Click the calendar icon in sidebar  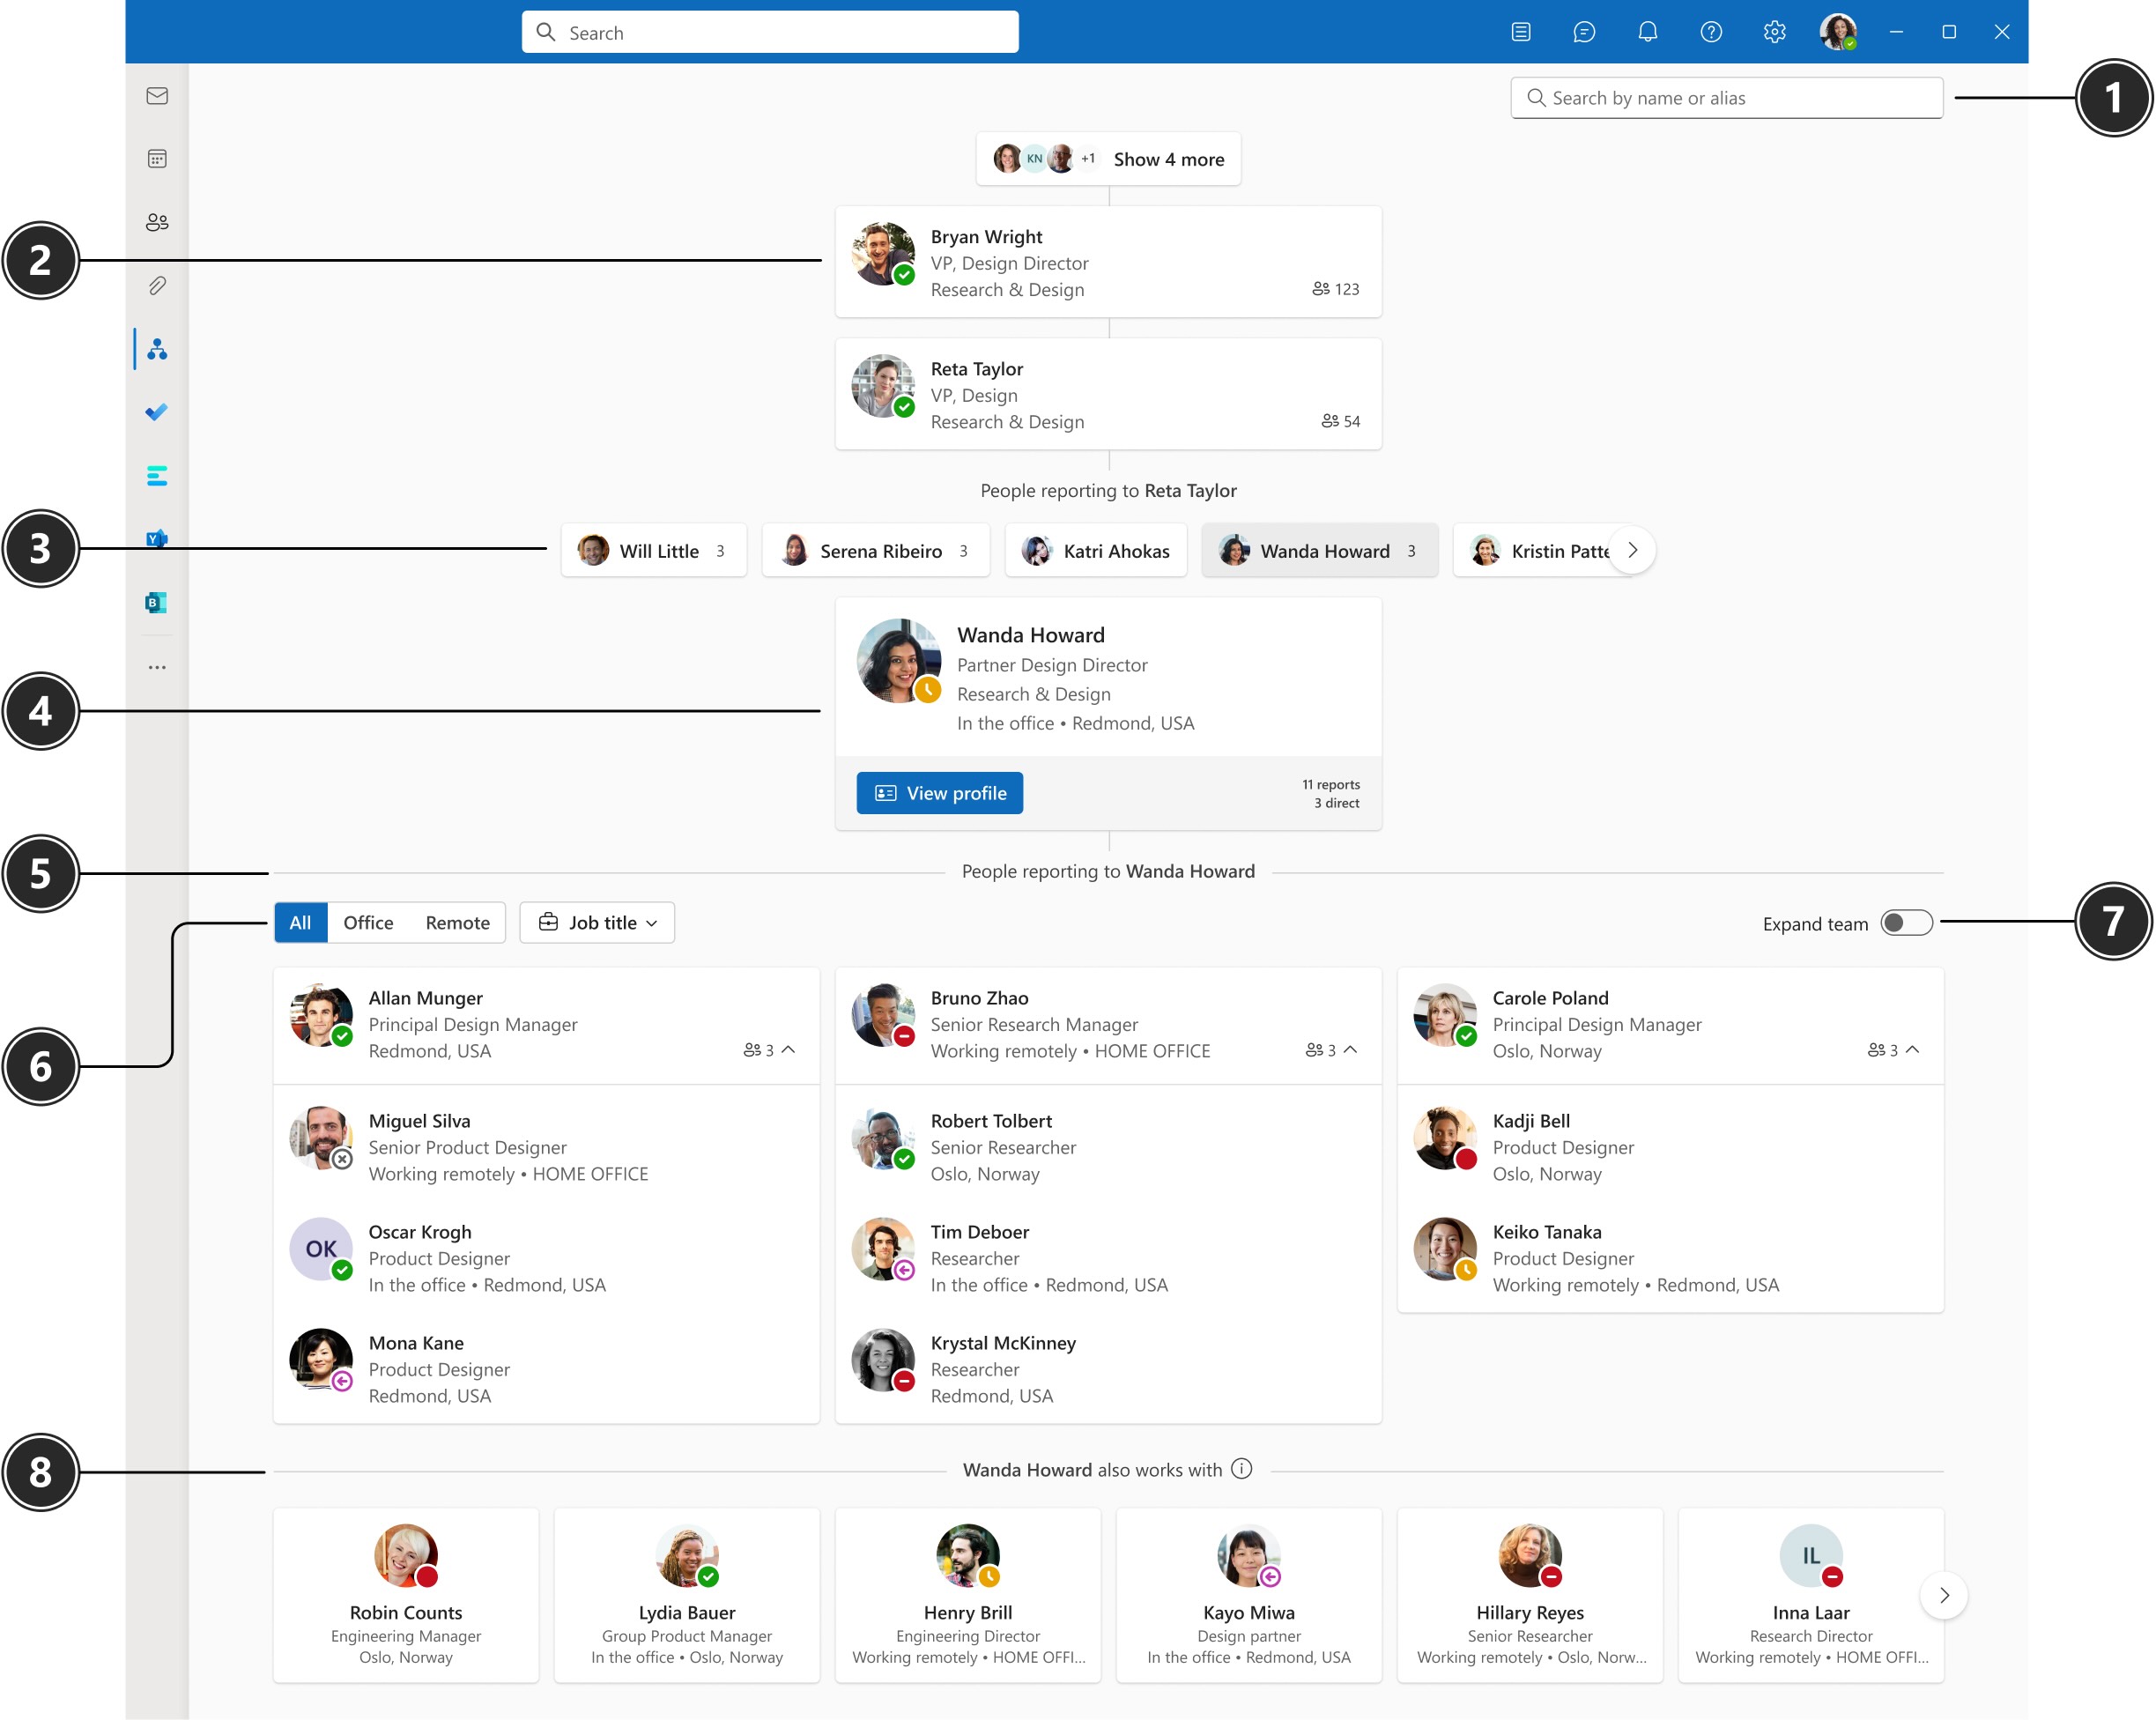(158, 158)
